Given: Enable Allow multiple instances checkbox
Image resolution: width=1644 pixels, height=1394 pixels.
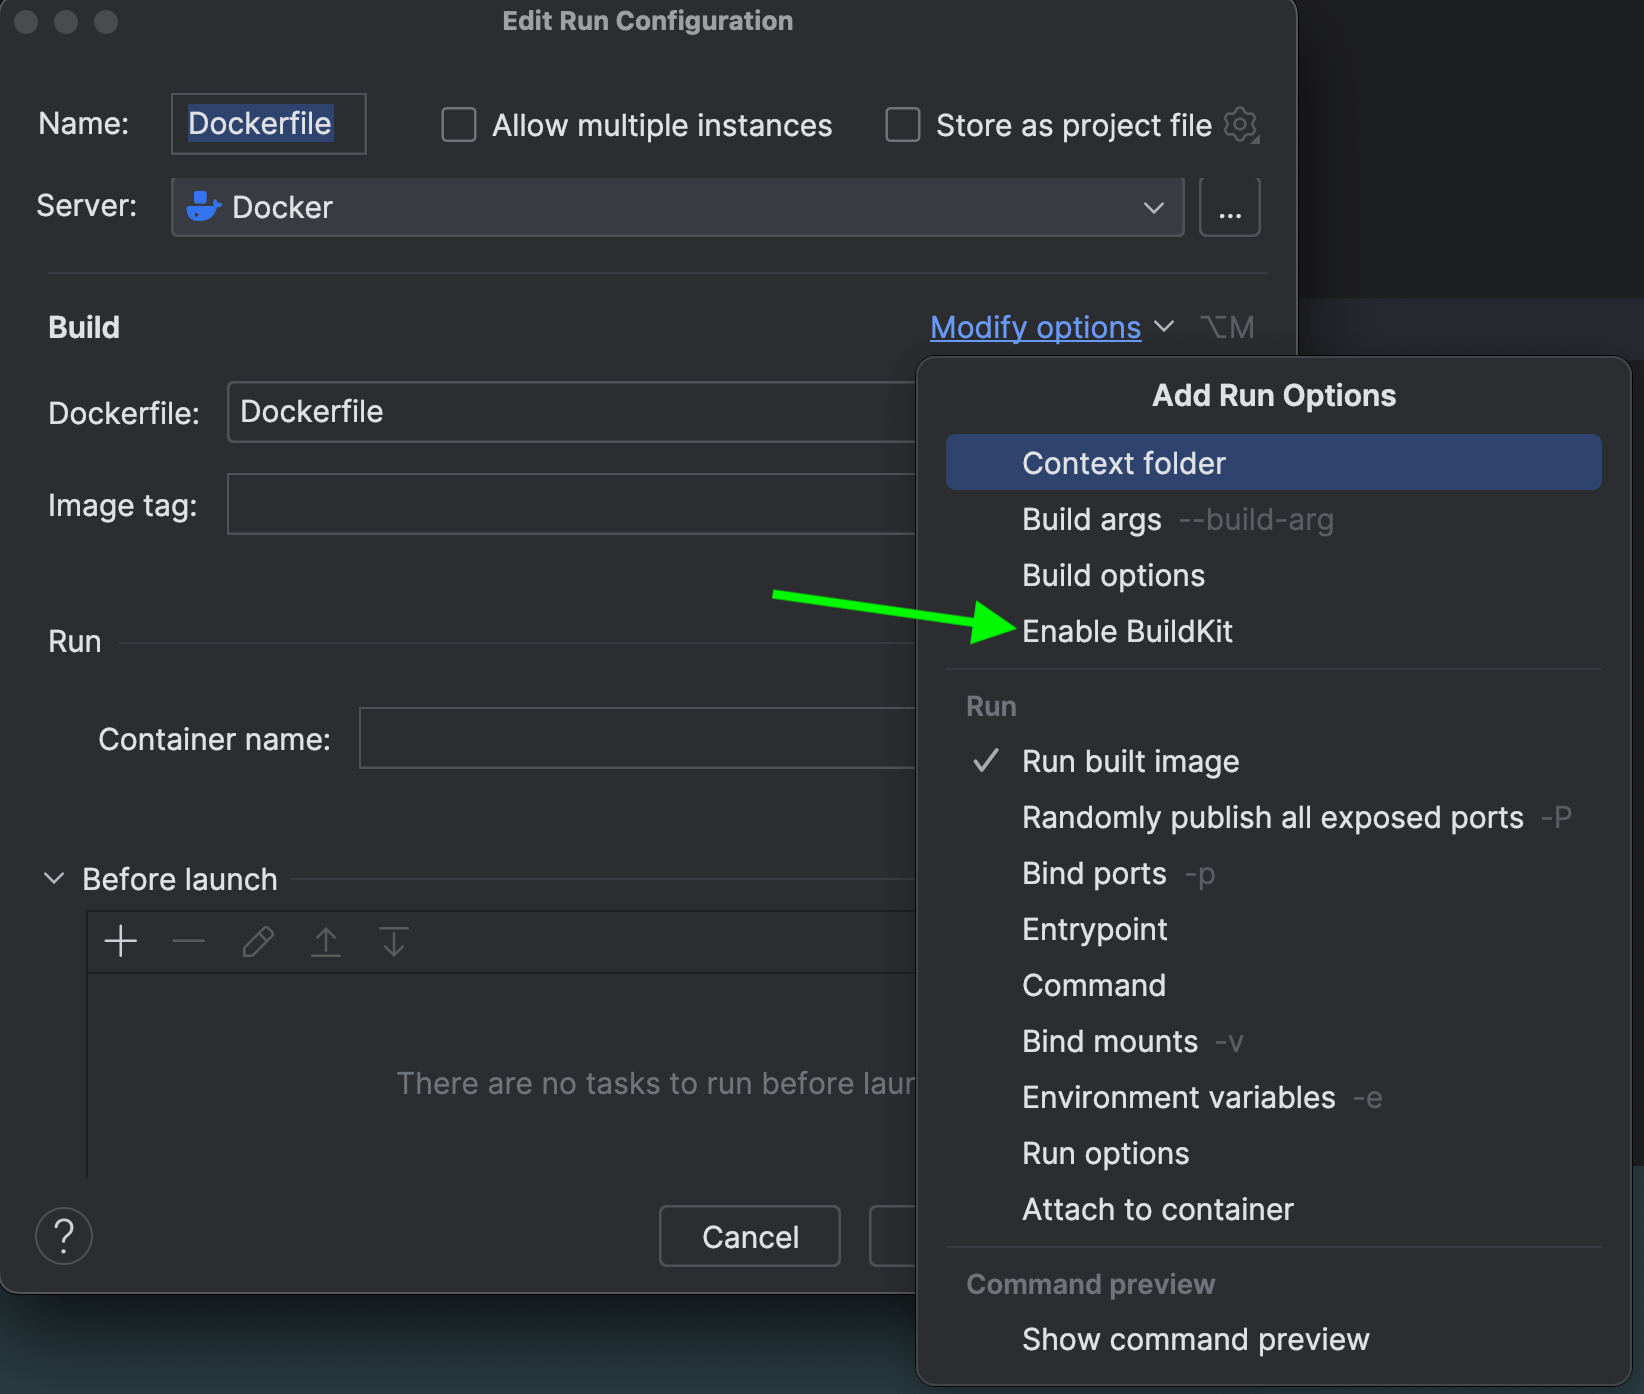Looking at the screenshot, I should tap(459, 125).
